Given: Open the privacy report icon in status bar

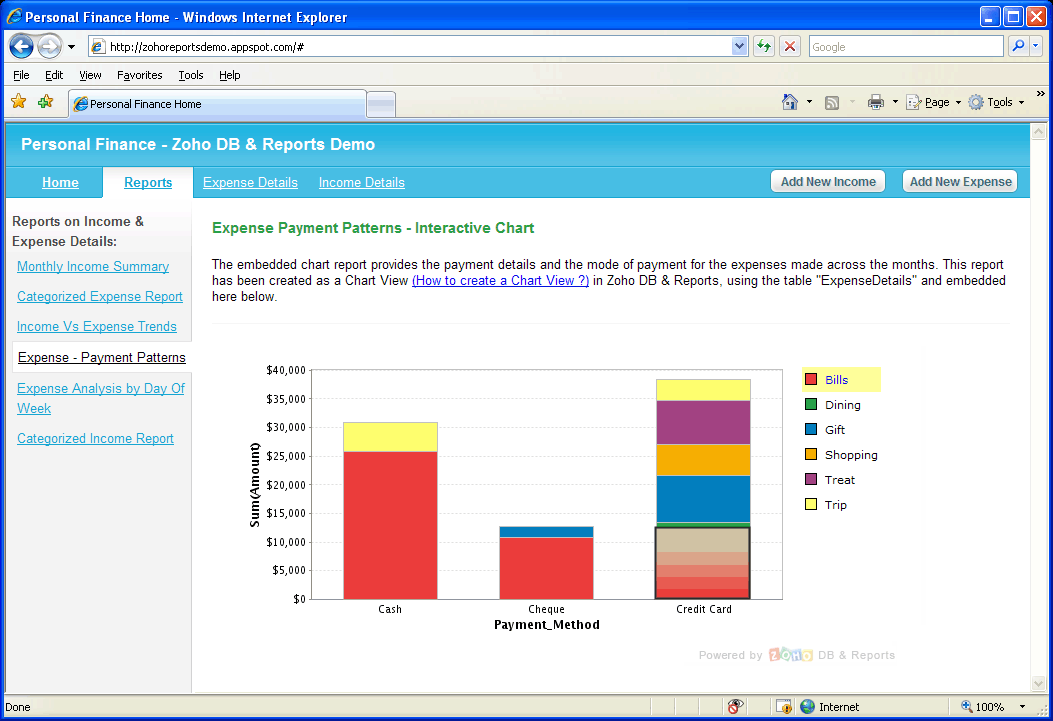Looking at the screenshot, I should [736, 707].
